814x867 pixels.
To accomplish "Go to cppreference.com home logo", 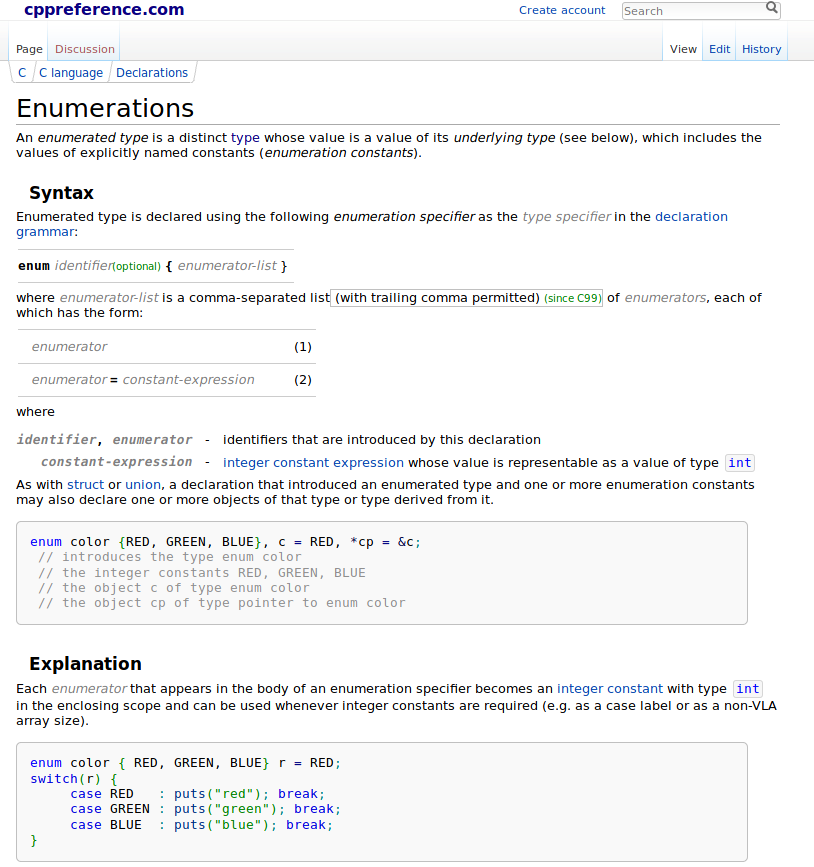I will pos(104,10).
